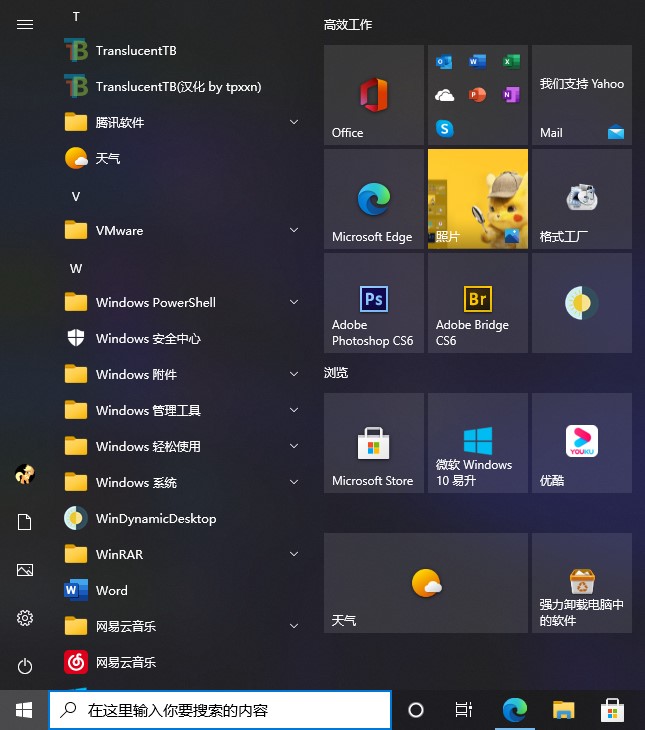Click the 浏览 group title
645x730 pixels.
[x=336, y=372]
